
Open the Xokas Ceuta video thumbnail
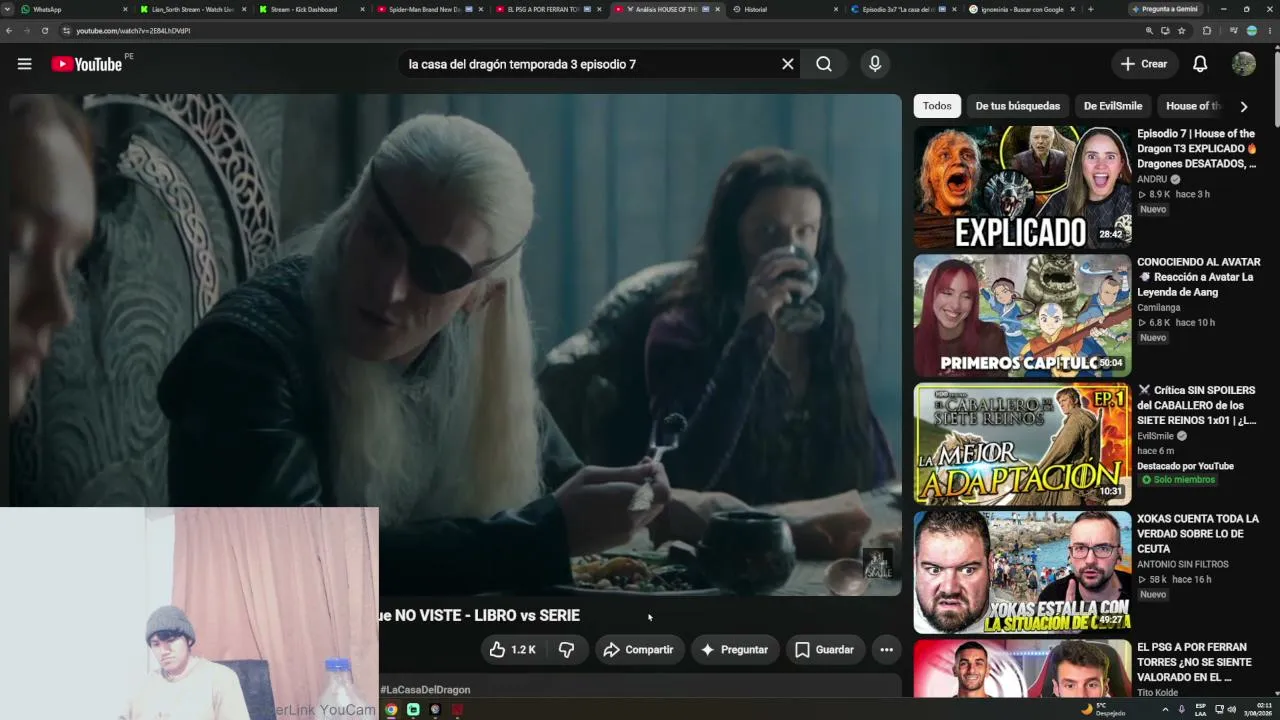[x=1022, y=572]
